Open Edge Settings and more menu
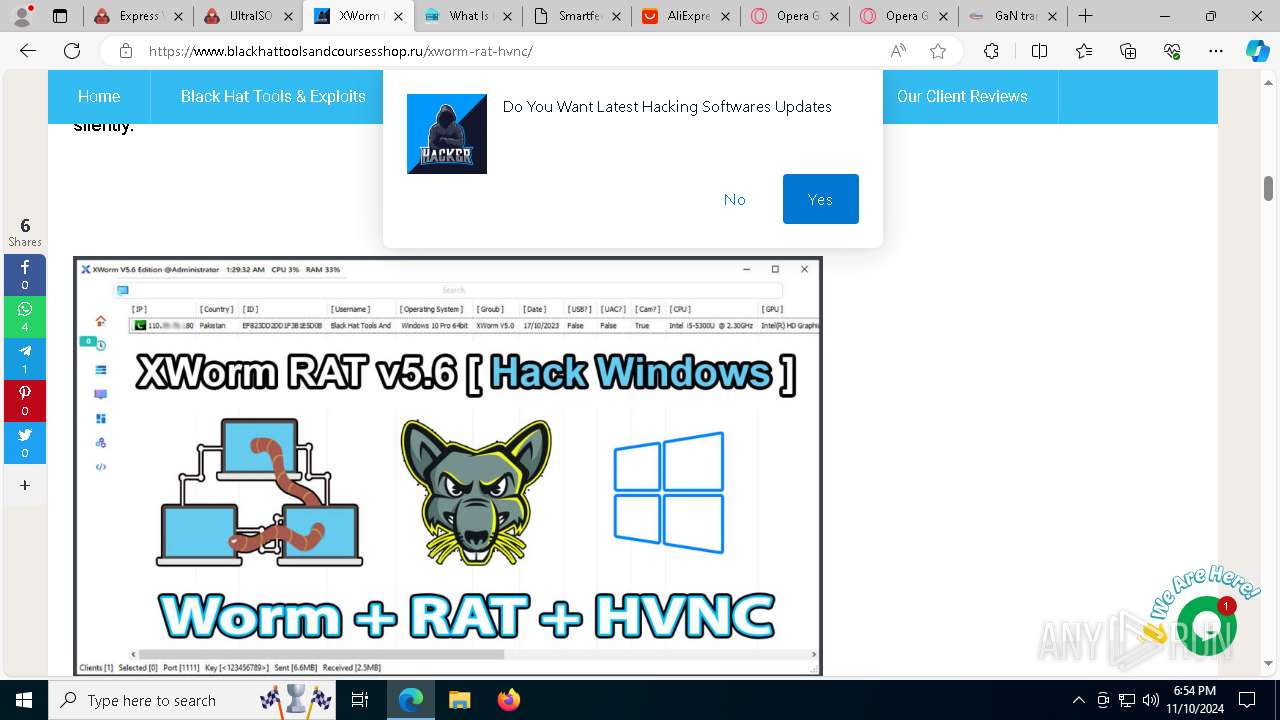The width and height of the screenshot is (1280, 720). 1216,51
